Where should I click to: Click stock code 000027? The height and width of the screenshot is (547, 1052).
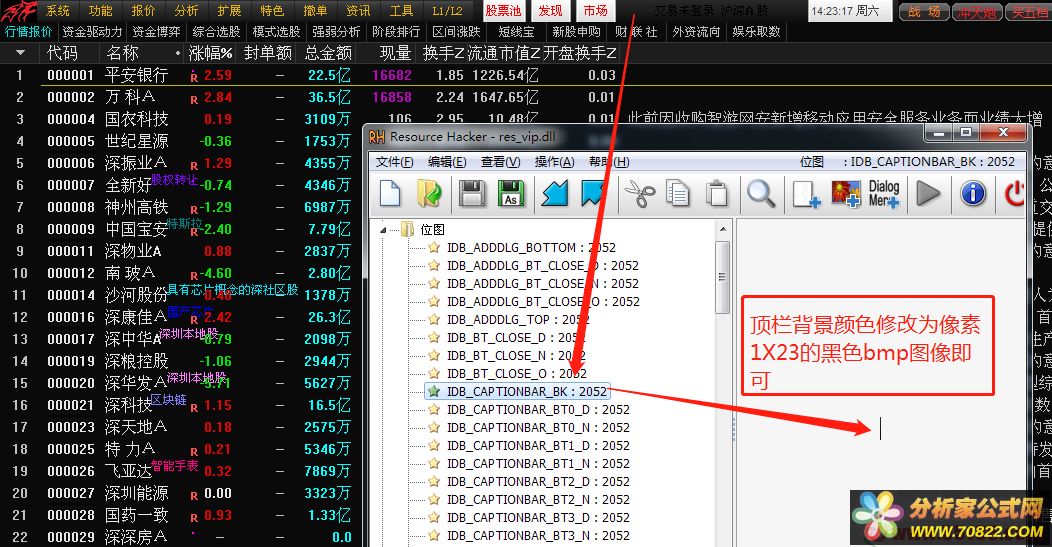(70, 493)
